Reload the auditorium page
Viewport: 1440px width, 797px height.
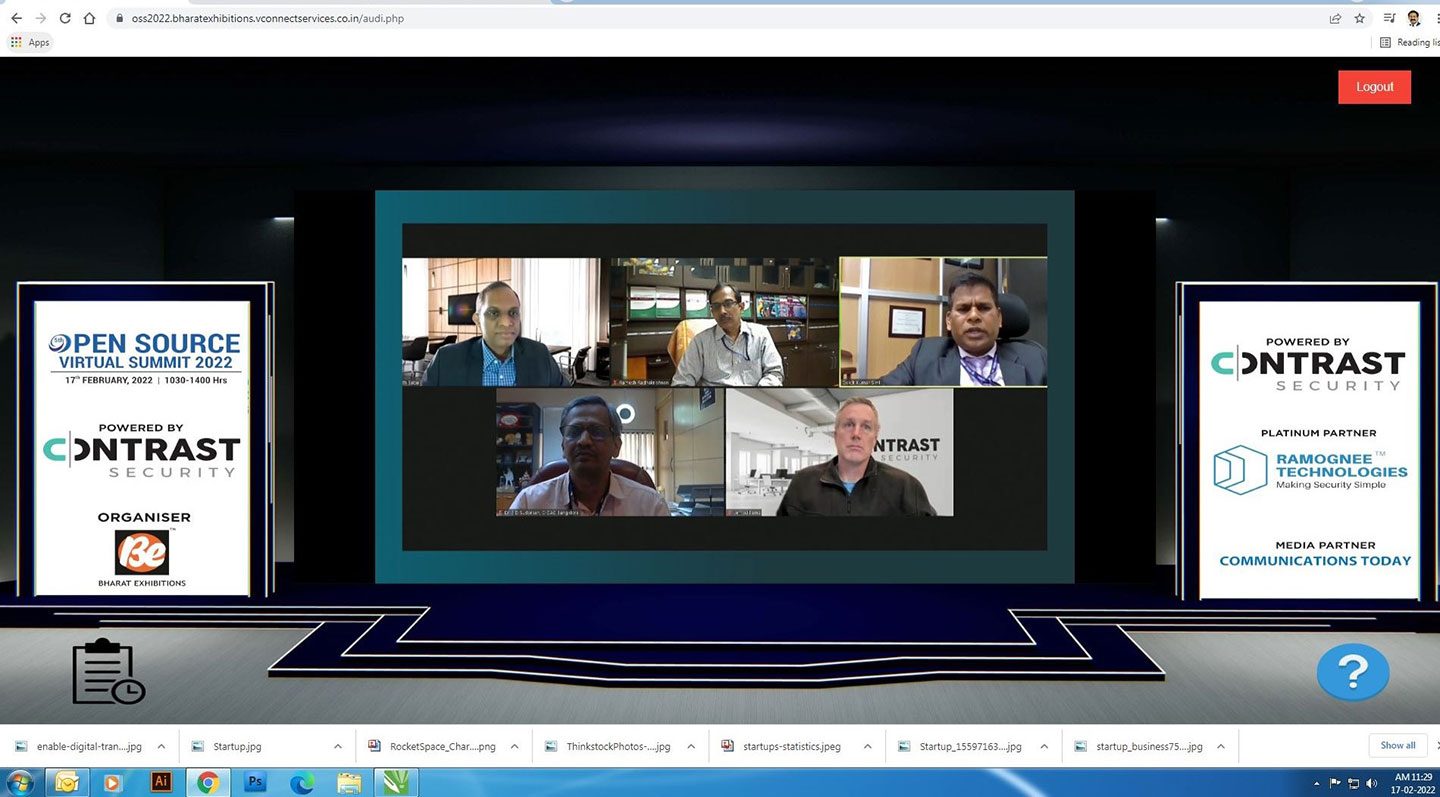click(65, 18)
